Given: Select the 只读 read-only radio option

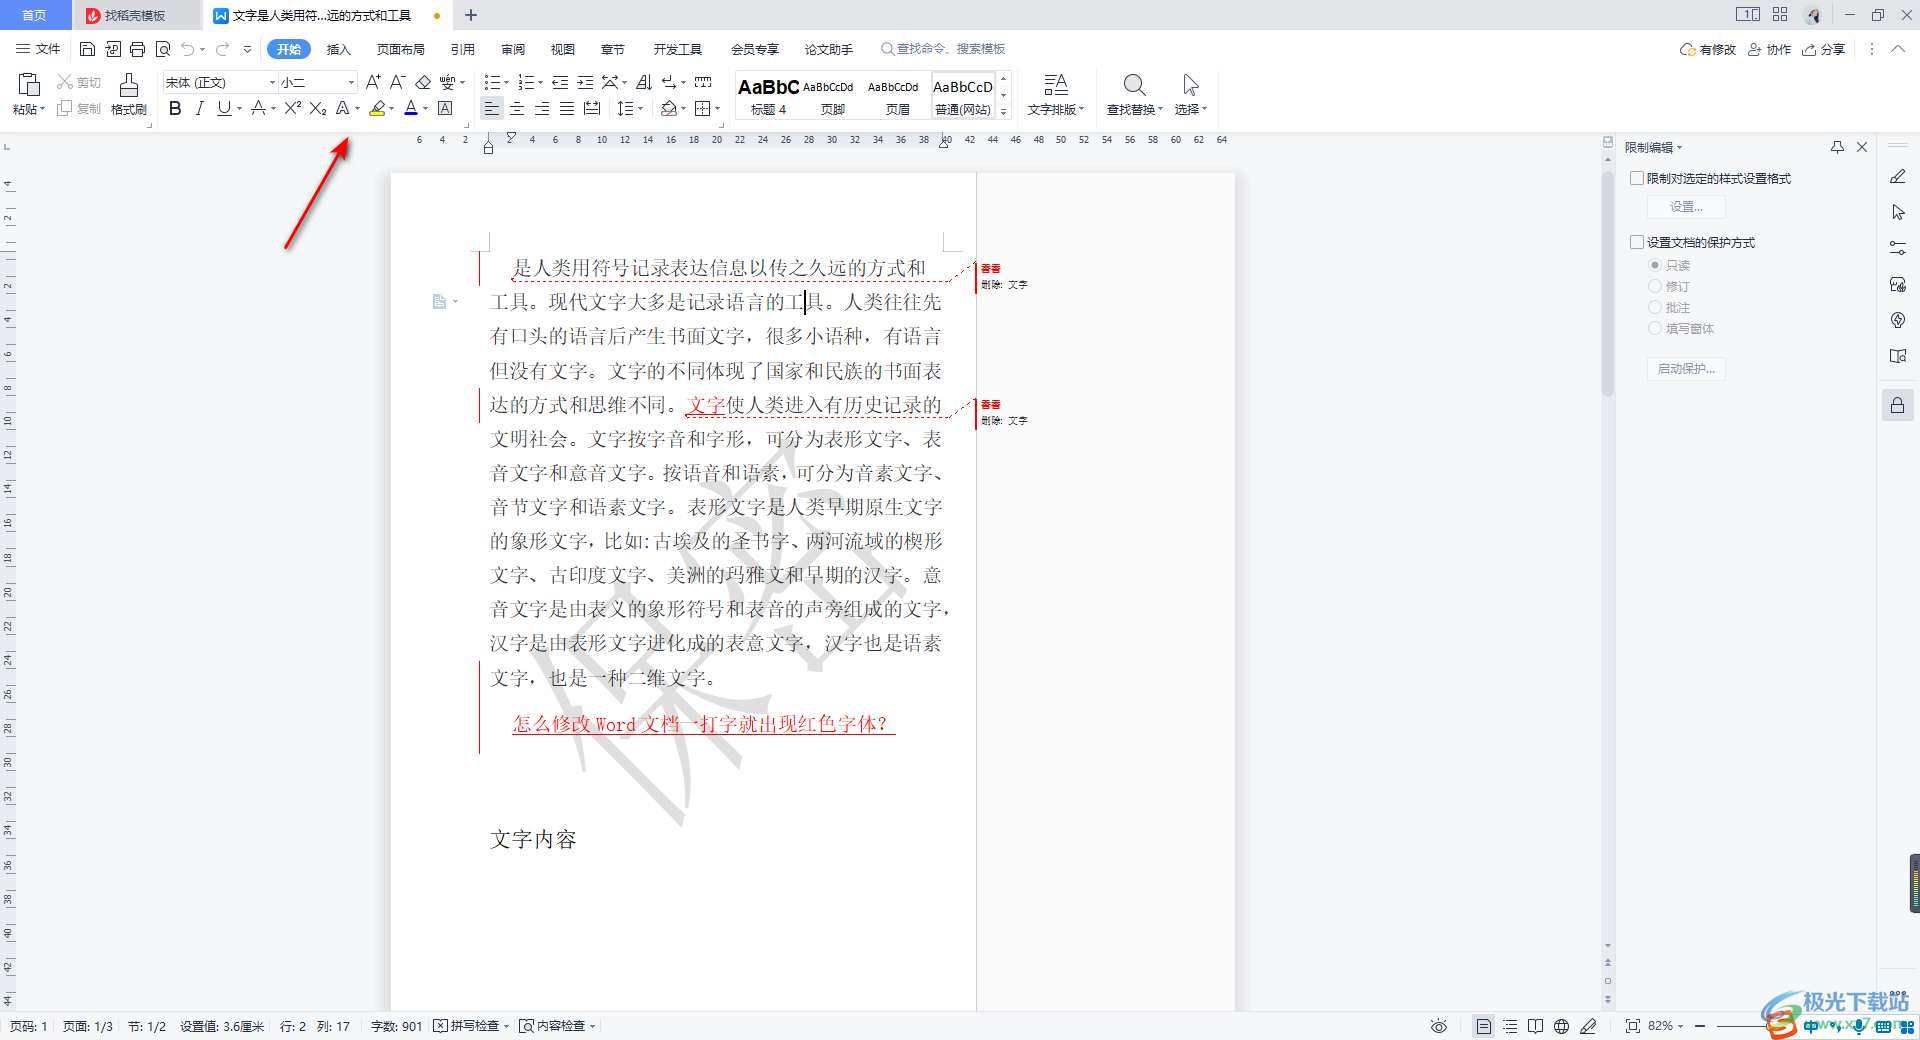Looking at the screenshot, I should tap(1655, 265).
